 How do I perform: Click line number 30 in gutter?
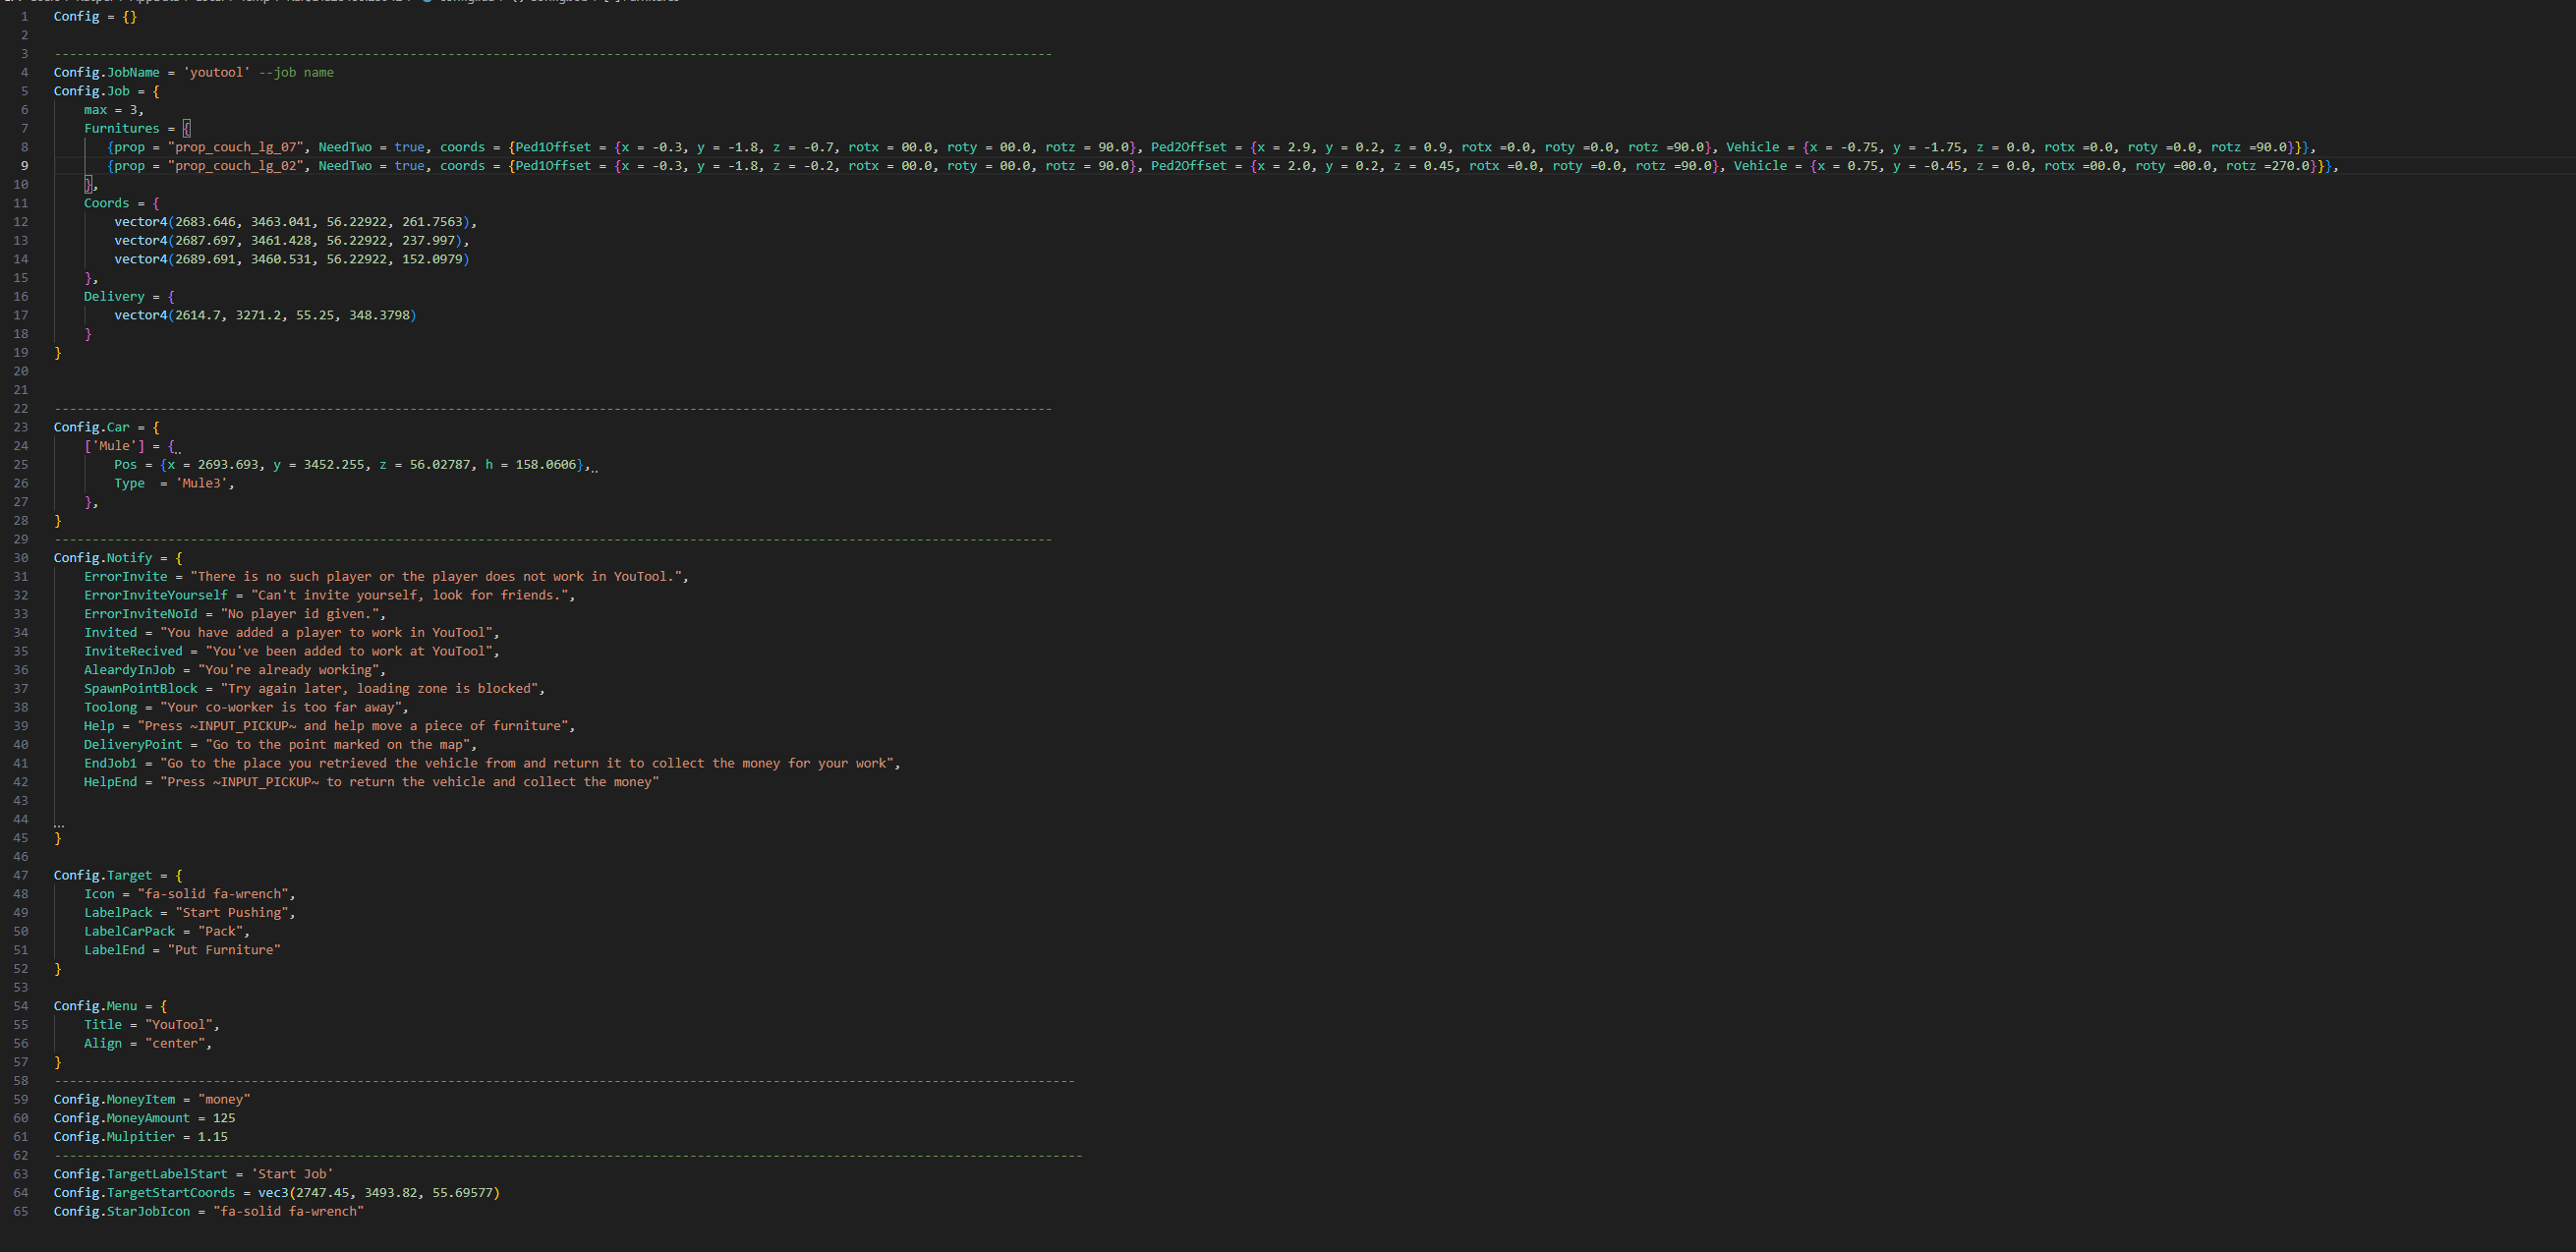pyautogui.click(x=21, y=558)
